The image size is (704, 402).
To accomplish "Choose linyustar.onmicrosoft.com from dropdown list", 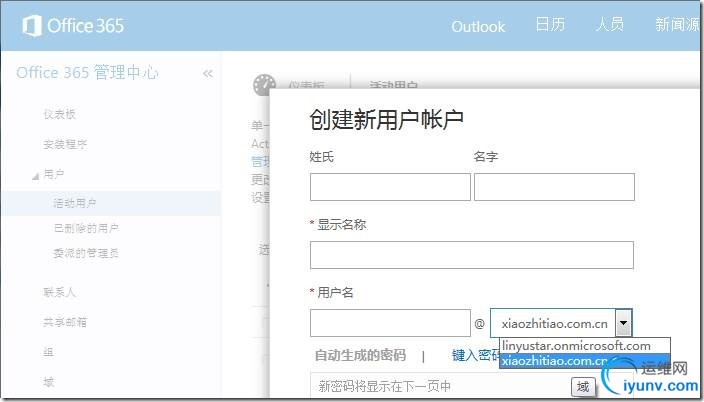I will click(x=585, y=346).
